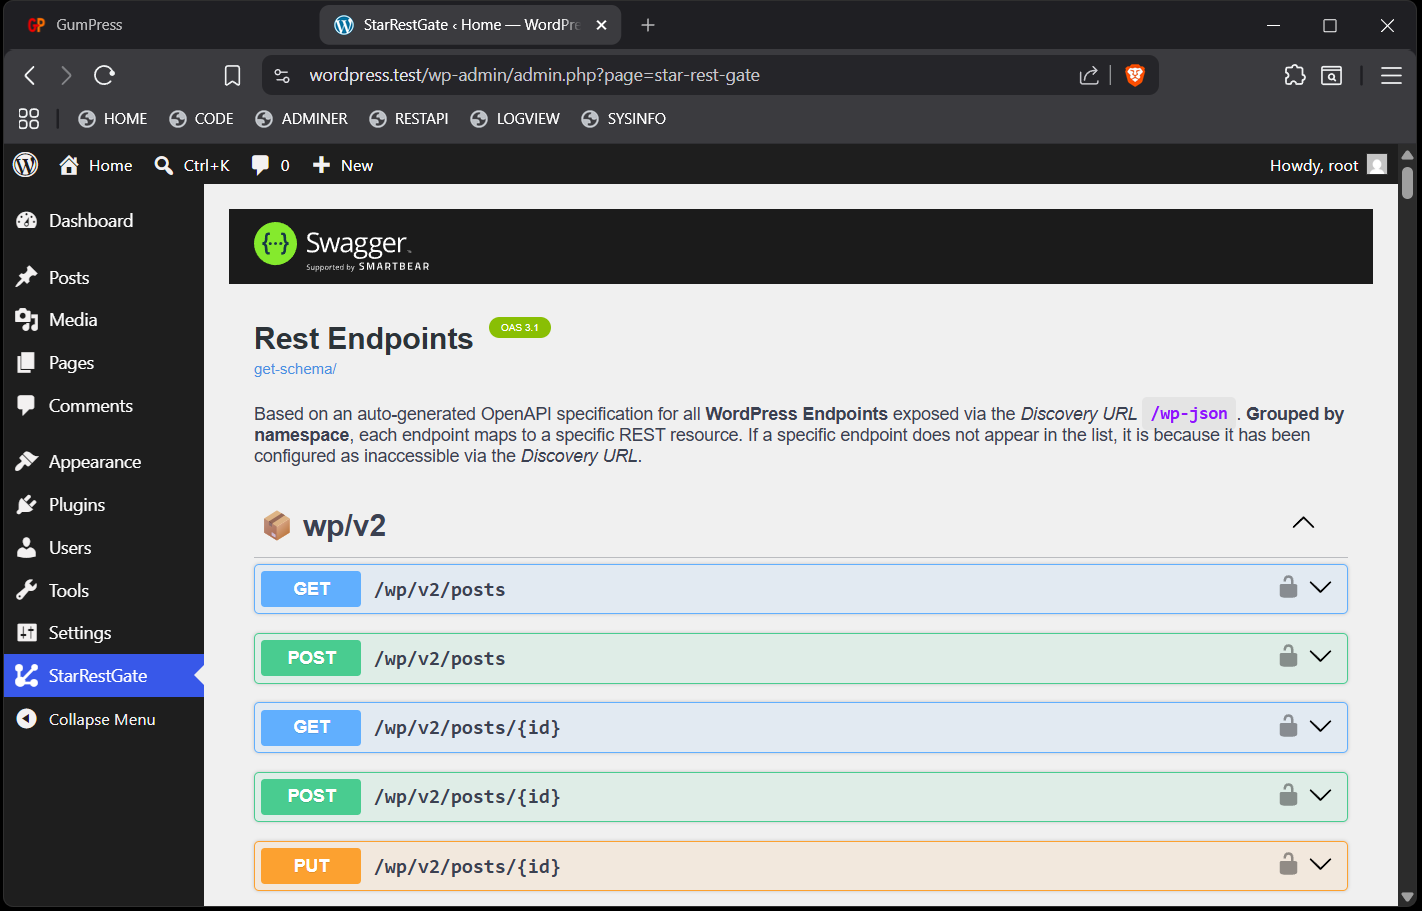The image size is (1422, 911).
Task: Select StarRestGate in the sidebar
Action: [104, 676]
